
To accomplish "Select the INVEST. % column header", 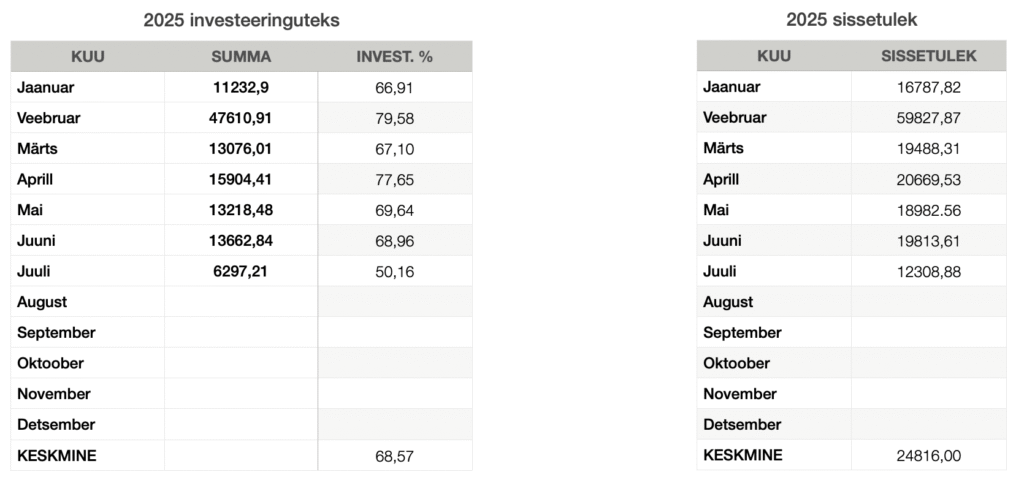I will [394, 57].
